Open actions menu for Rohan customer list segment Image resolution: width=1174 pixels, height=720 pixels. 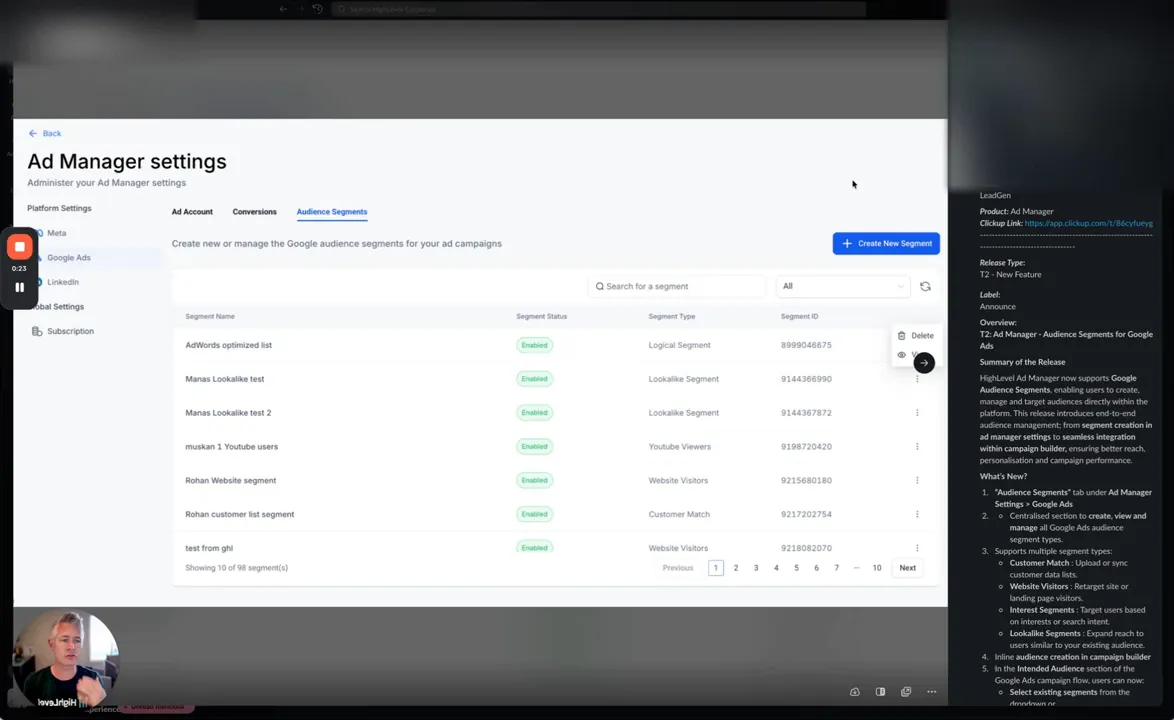pos(917,514)
